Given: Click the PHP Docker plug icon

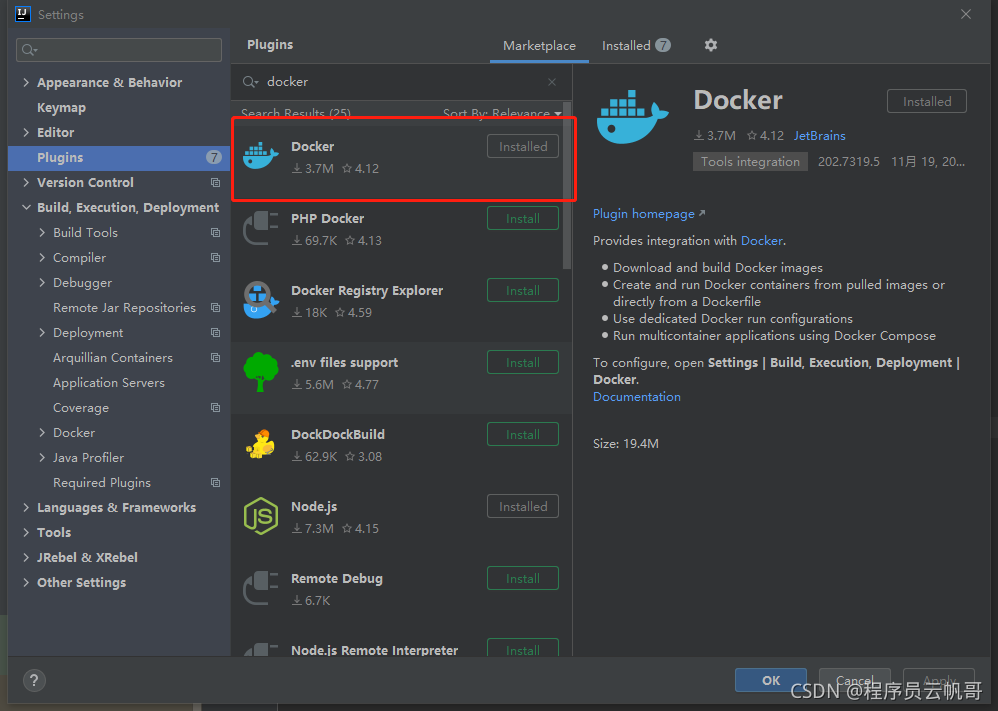Looking at the screenshot, I should click(260, 229).
